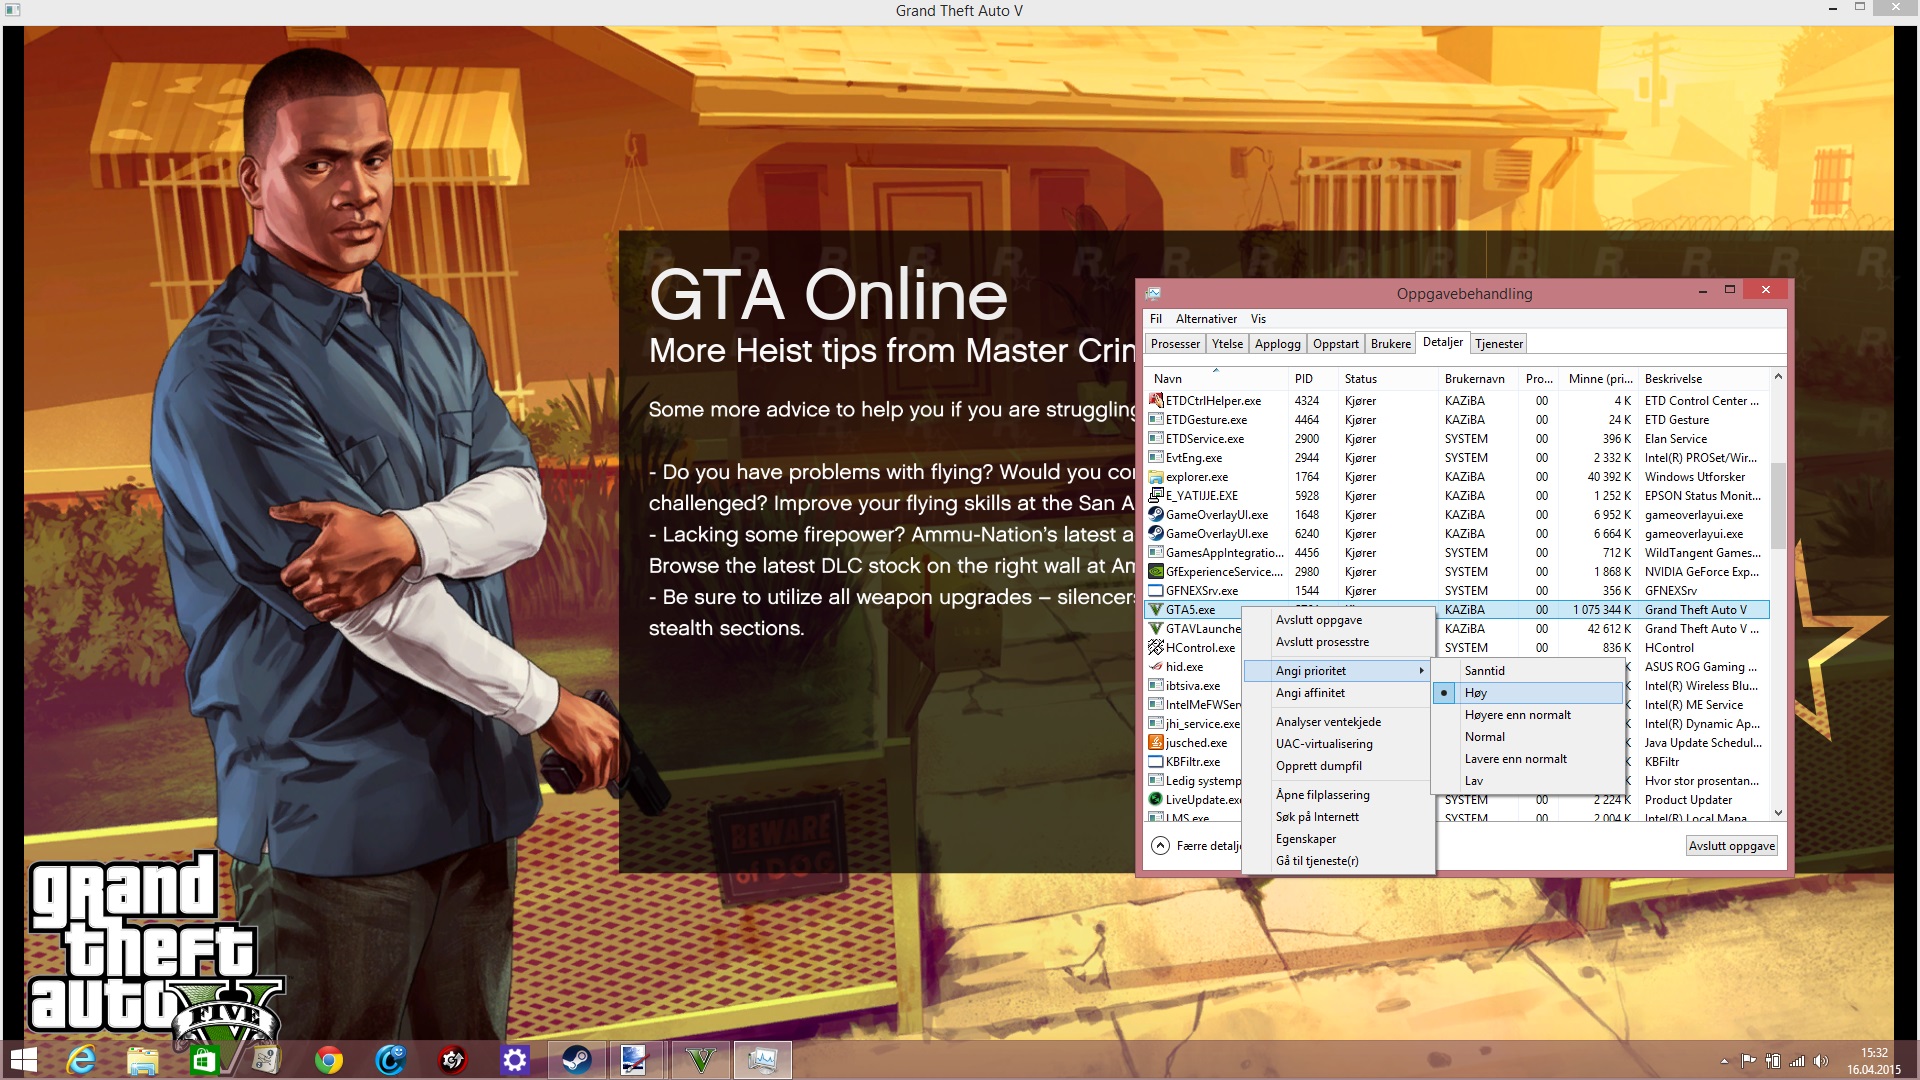
Task: Open Windows Store taskbar icon
Action: (204, 1060)
